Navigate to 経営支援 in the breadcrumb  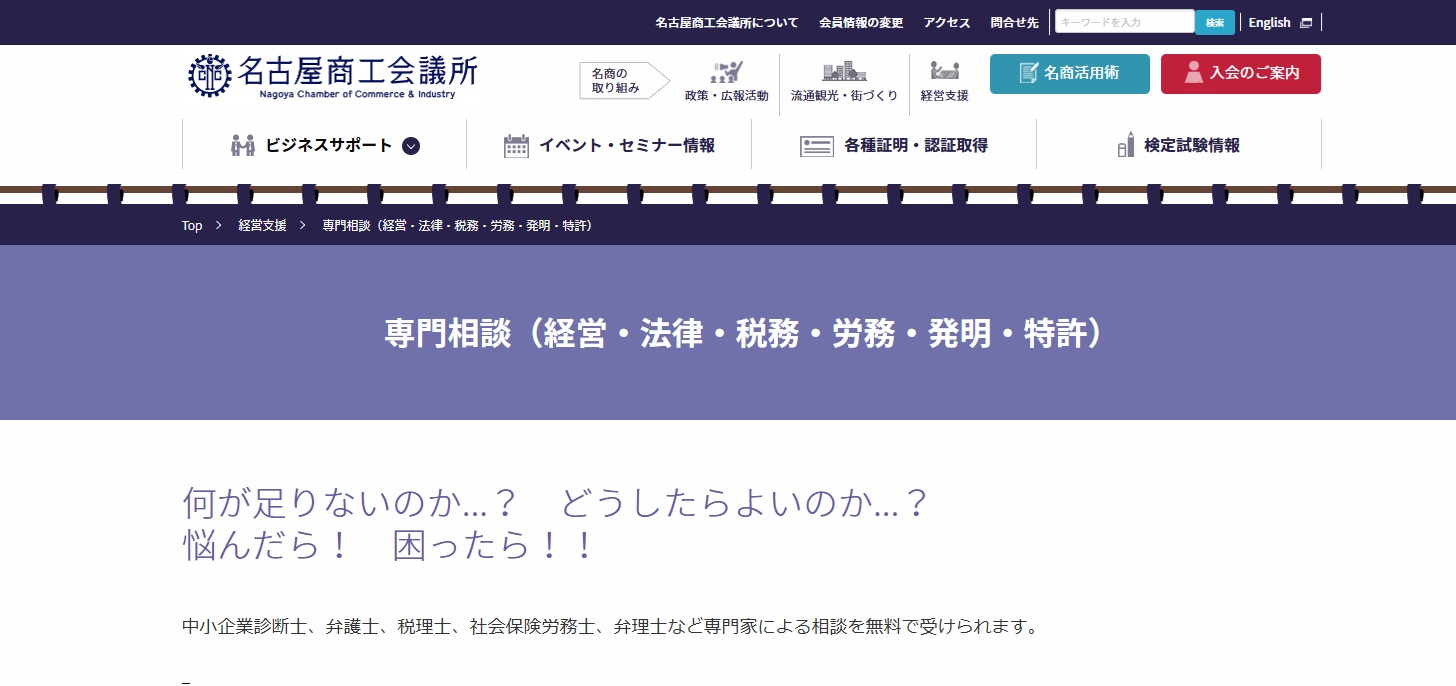click(x=262, y=226)
